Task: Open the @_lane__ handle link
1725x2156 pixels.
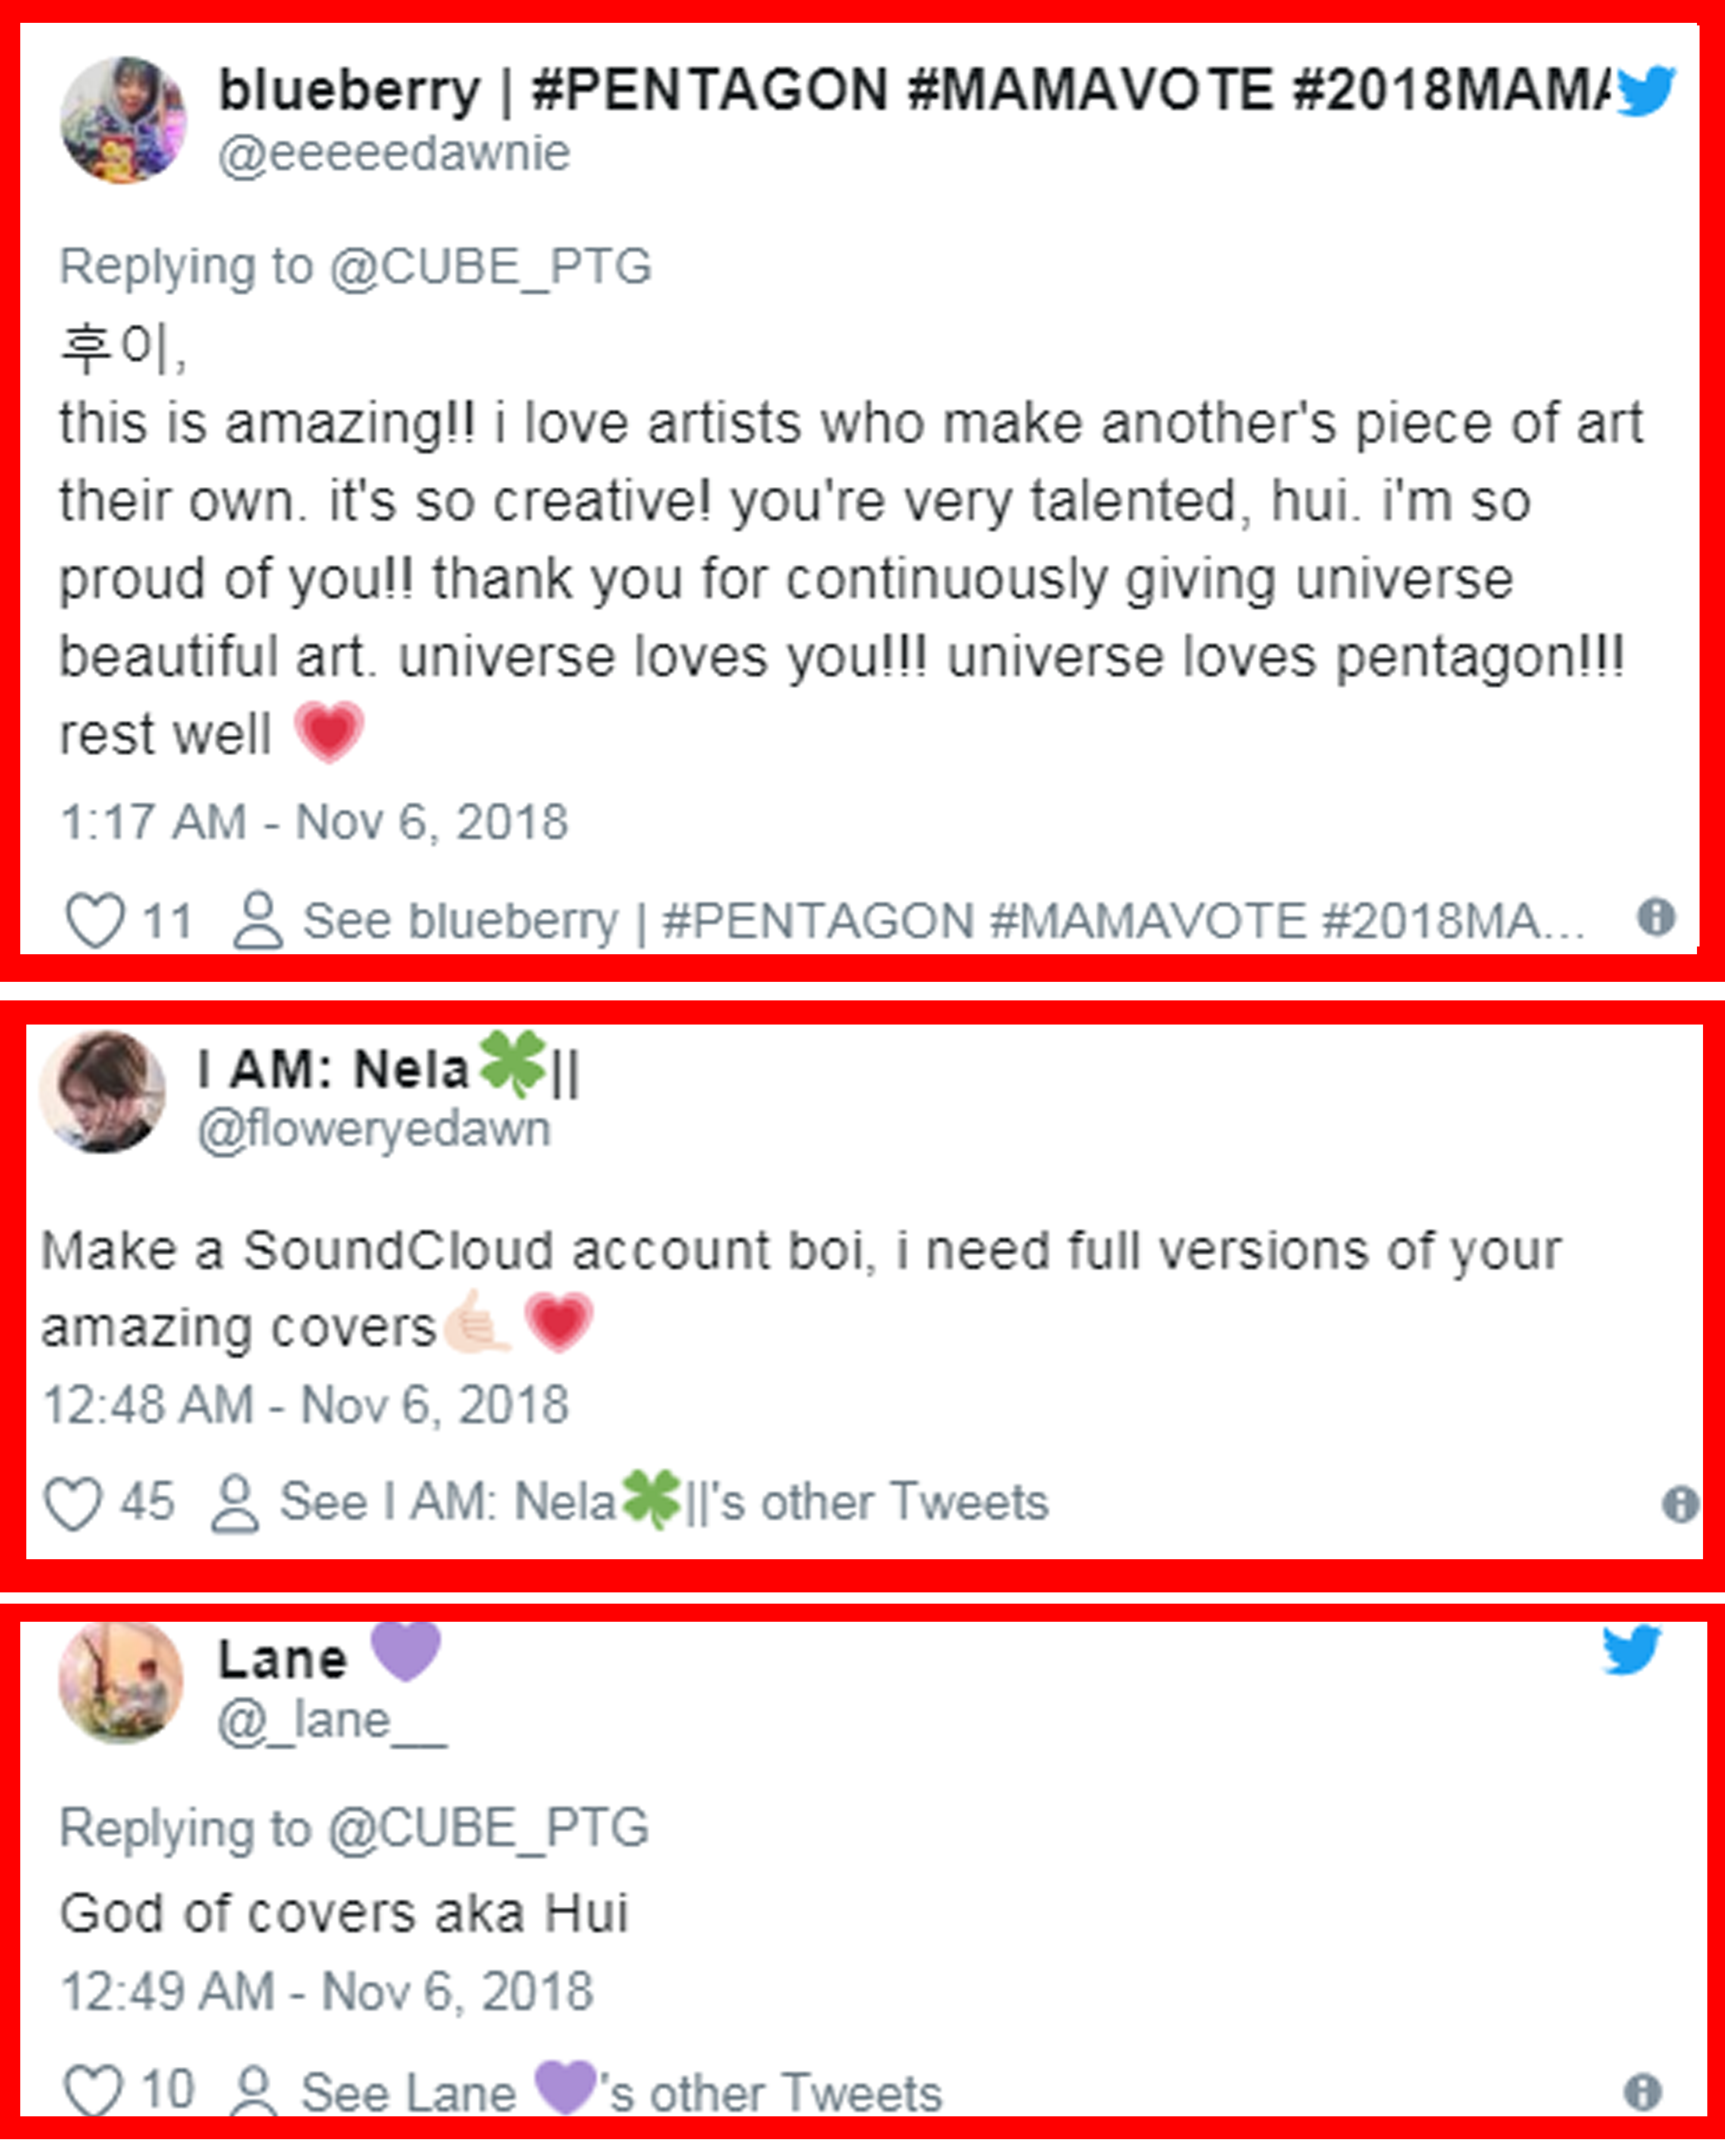Action: click(332, 1721)
